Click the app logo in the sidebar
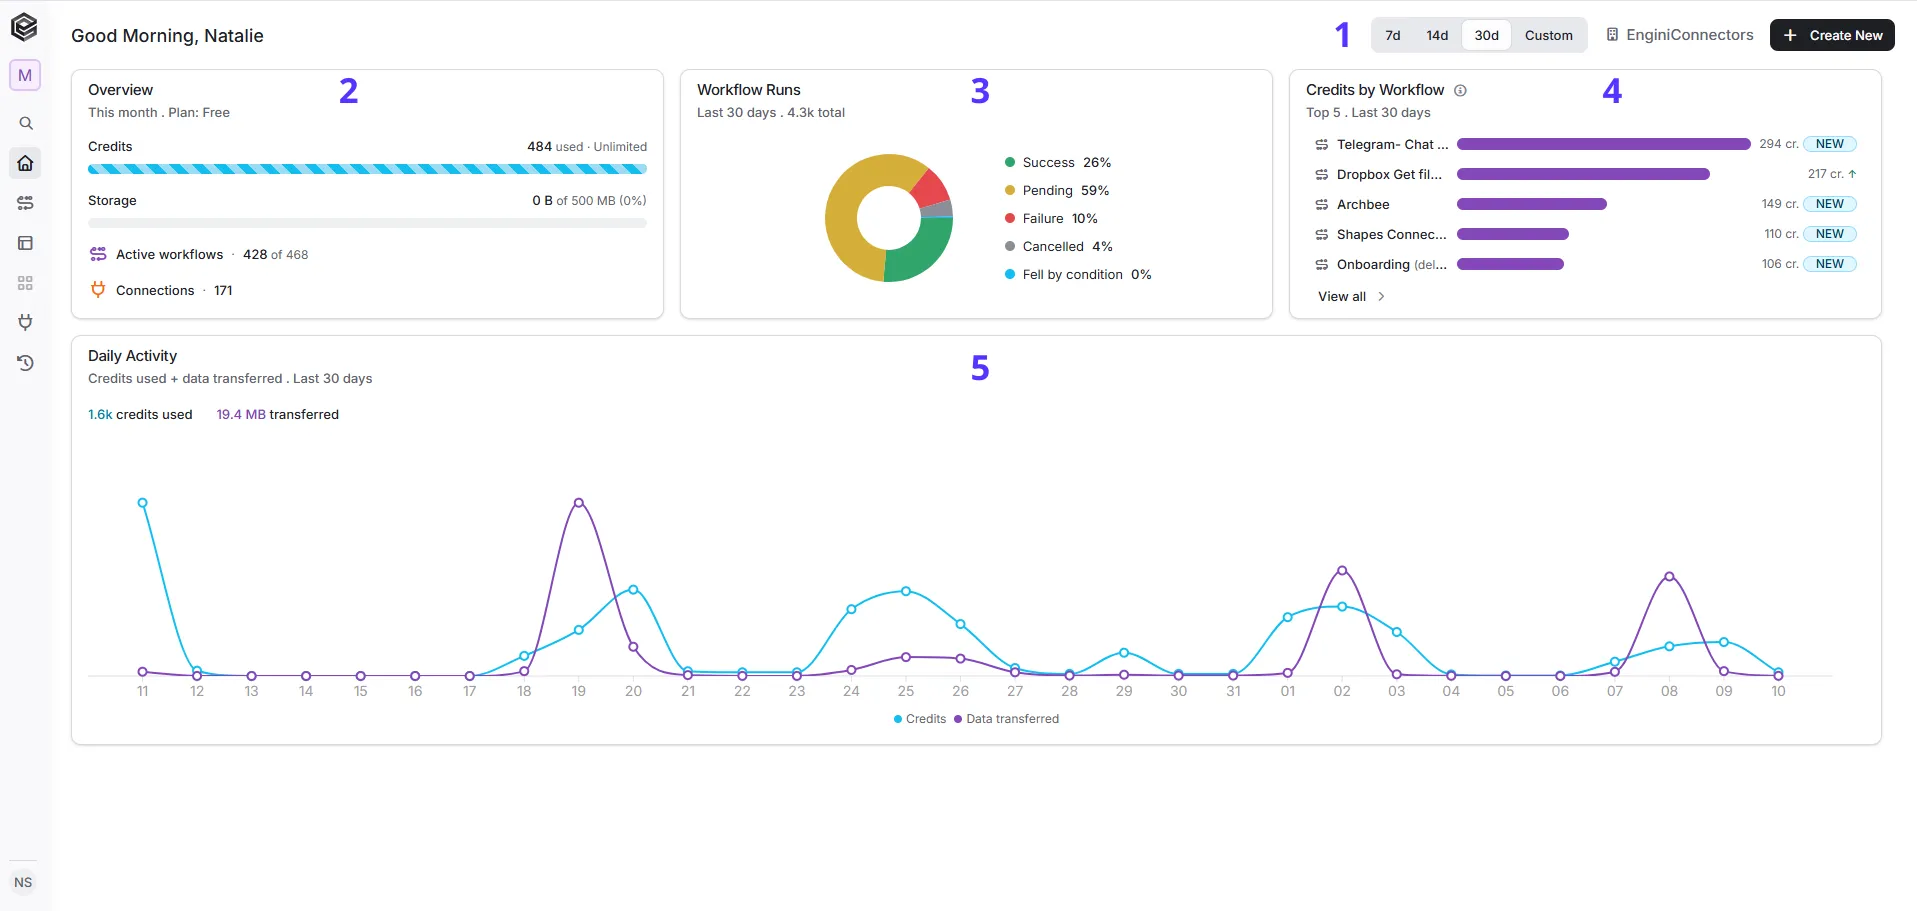 (x=24, y=27)
